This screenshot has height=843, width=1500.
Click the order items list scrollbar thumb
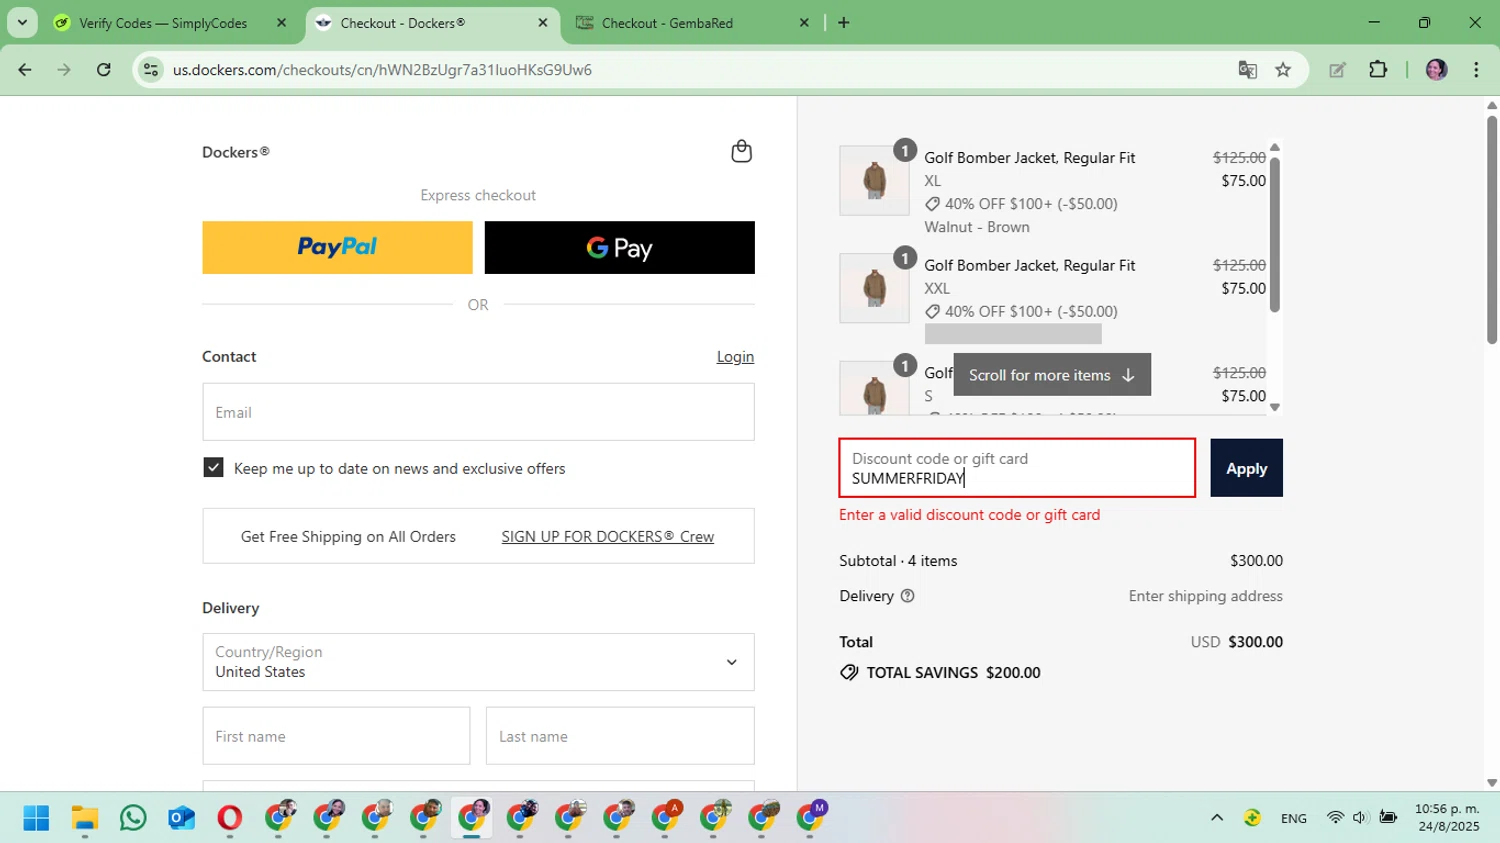click(1274, 234)
